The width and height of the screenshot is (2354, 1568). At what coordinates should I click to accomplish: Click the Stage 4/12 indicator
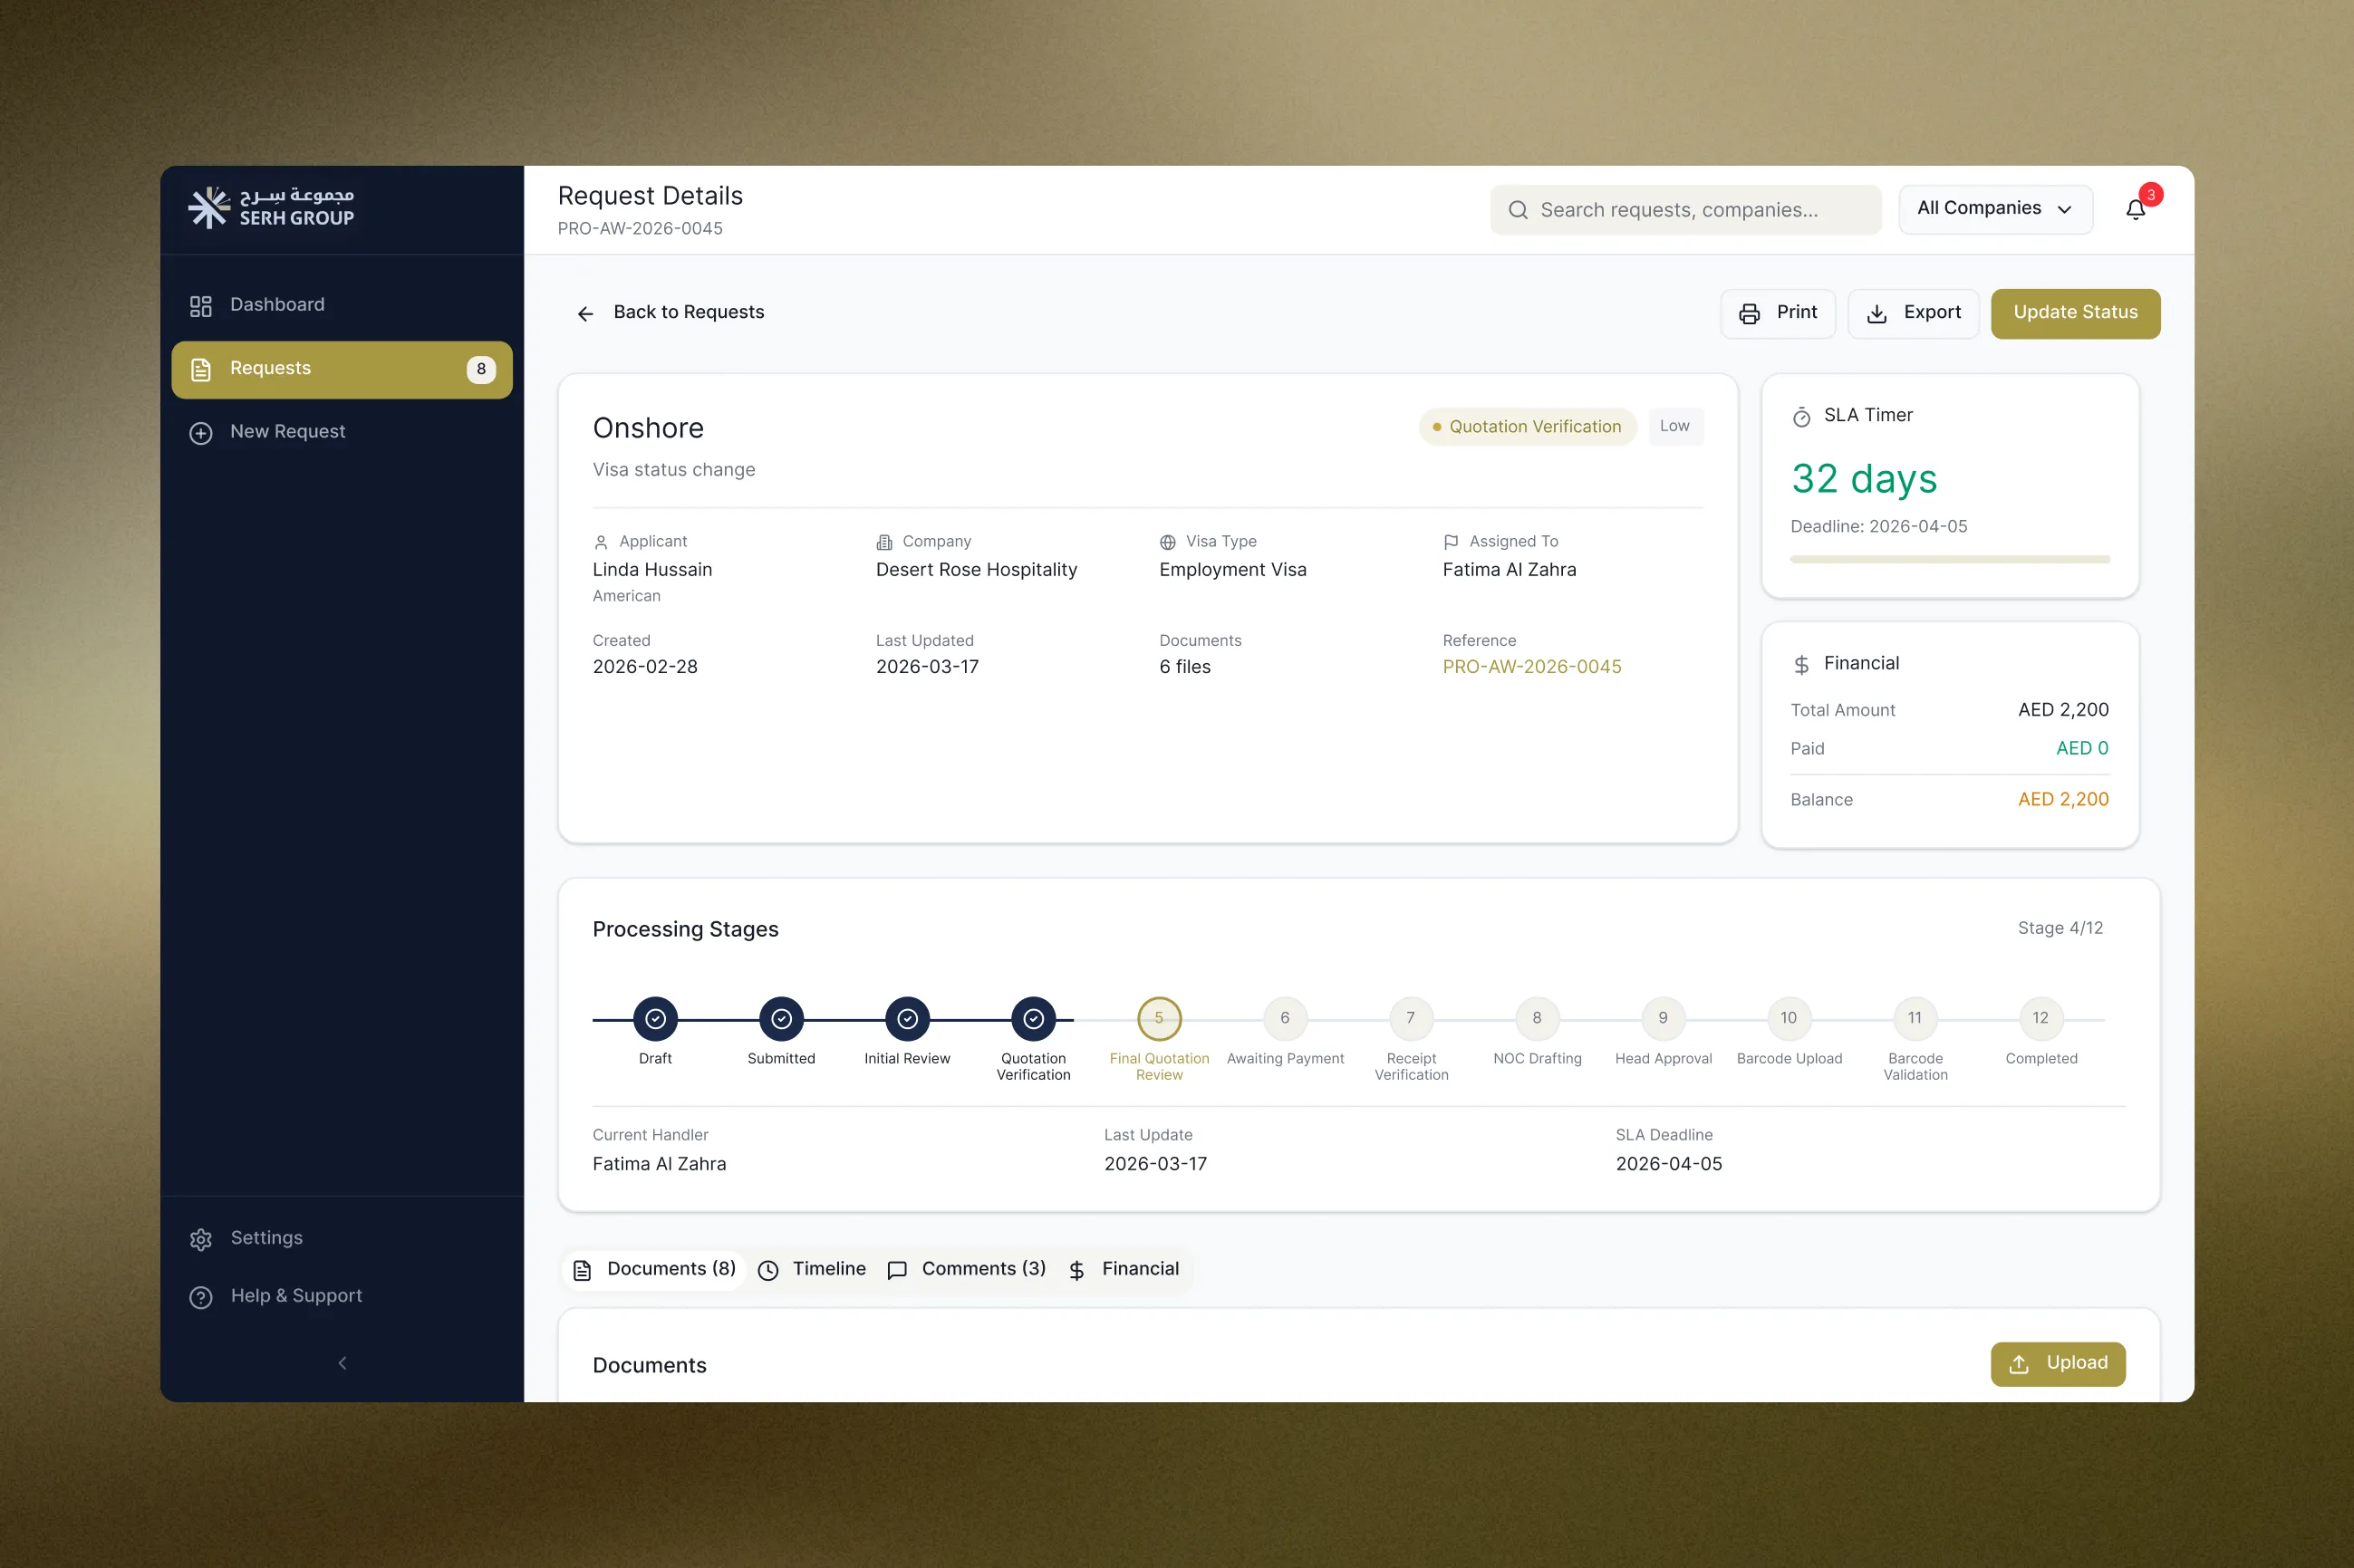(2060, 929)
